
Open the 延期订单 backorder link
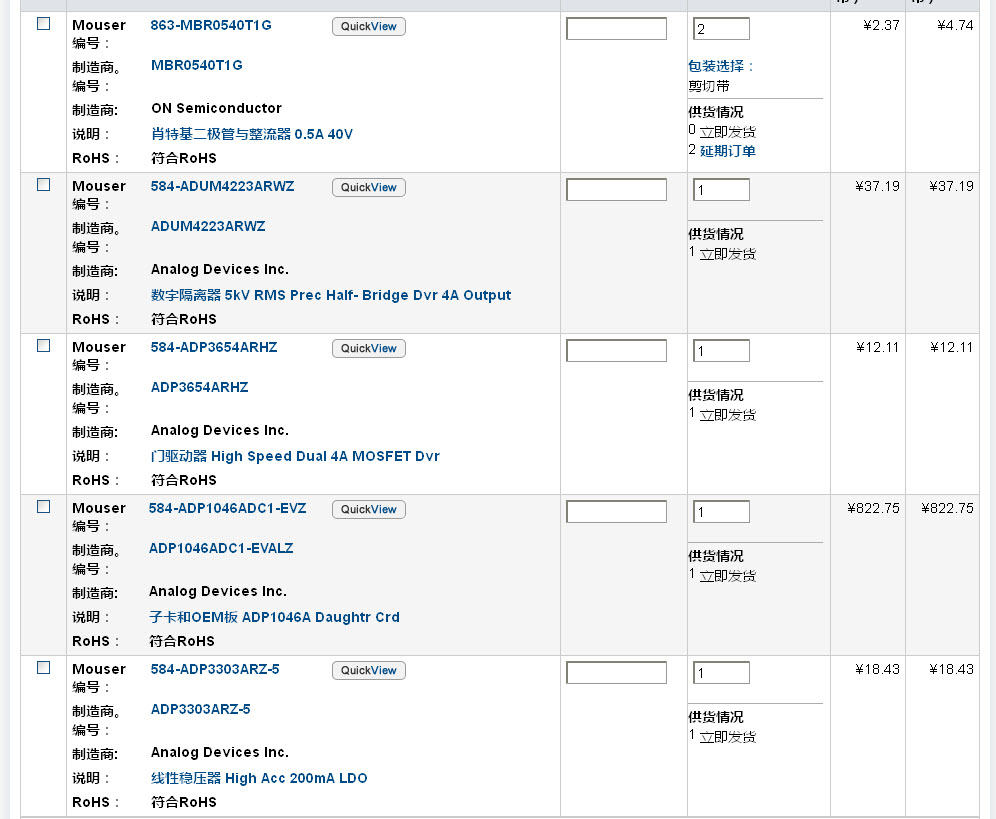click(x=727, y=152)
